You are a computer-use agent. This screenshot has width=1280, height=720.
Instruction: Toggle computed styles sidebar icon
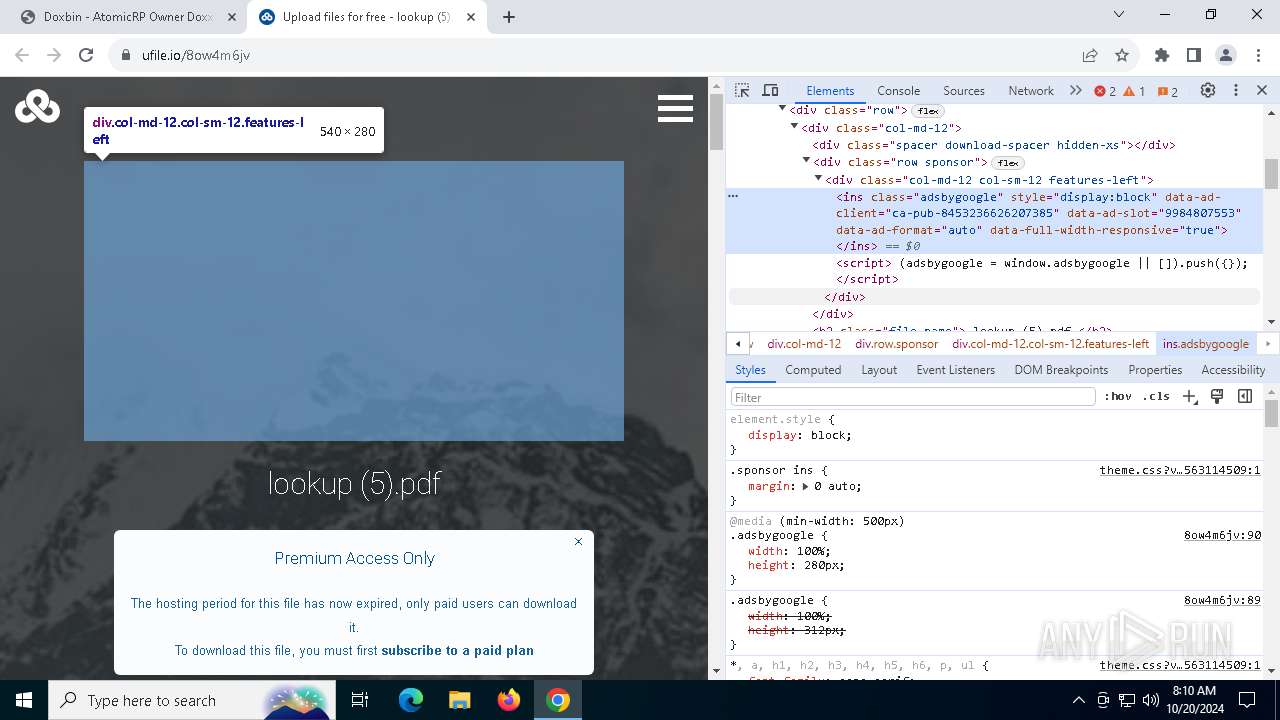[x=1245, y=397]
